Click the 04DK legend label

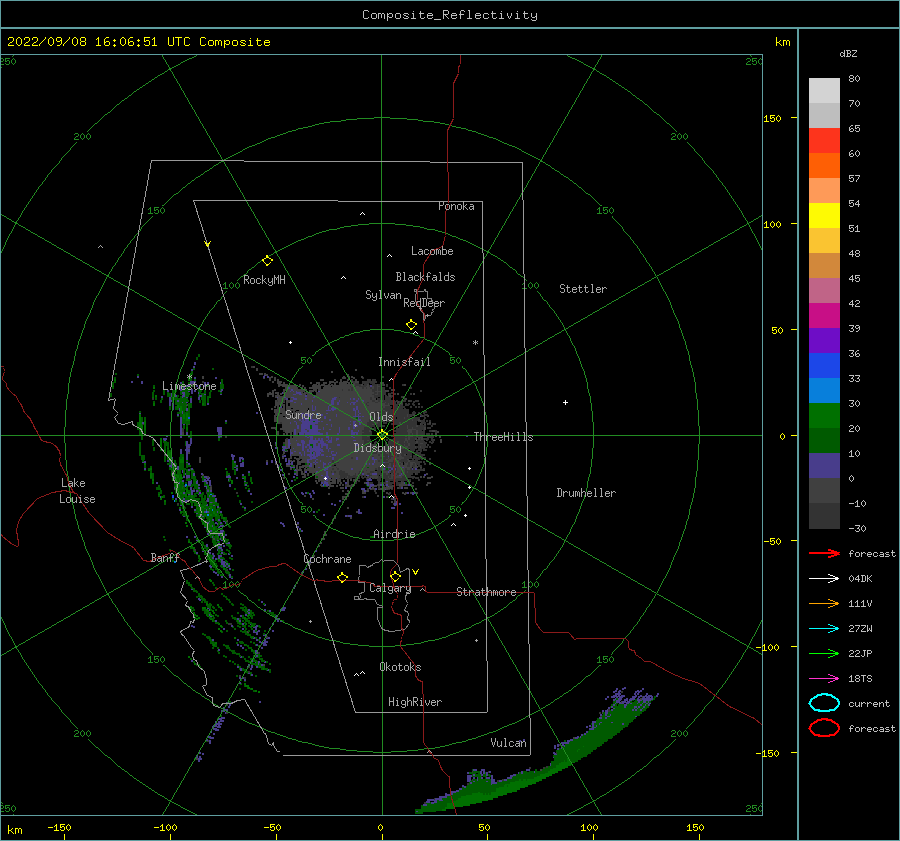coord(860,579)
